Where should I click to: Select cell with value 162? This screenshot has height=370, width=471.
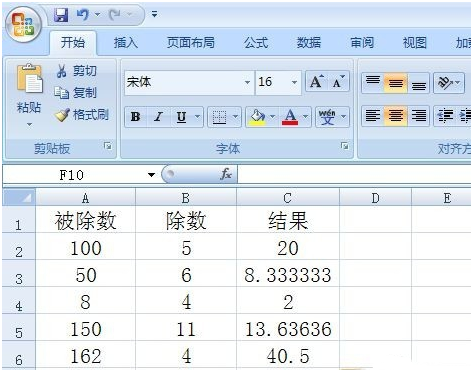click(x=85, y=355)
